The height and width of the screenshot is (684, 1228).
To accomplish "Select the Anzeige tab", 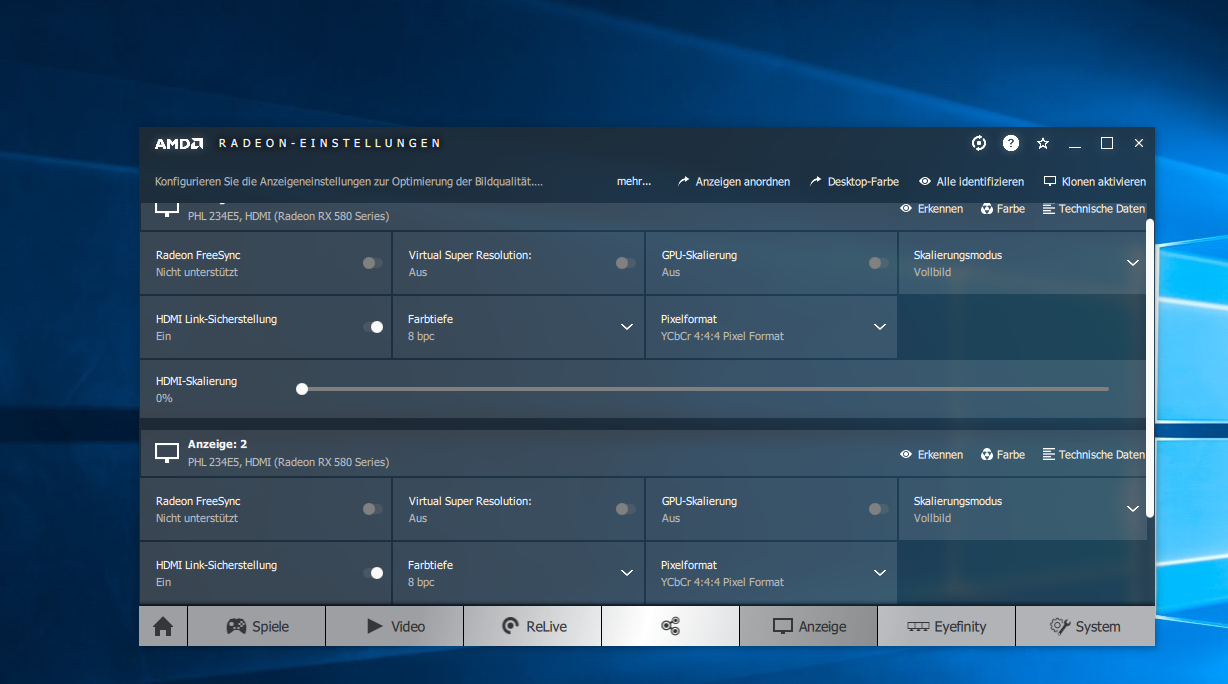I will pyautogui.click(x=808, y=626).
